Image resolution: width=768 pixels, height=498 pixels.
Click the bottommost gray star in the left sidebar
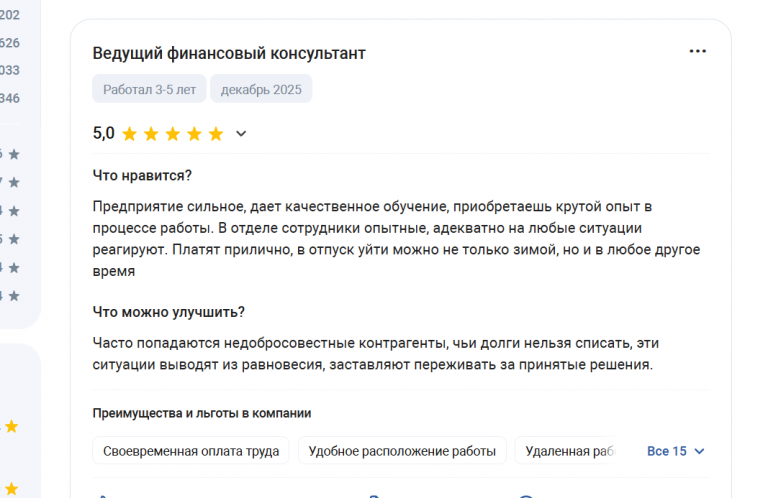[x=13, y=295]
